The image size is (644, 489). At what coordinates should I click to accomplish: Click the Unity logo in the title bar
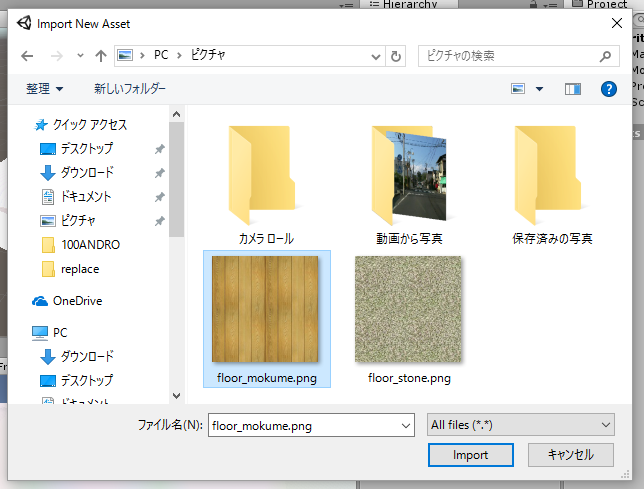(24, 23)
